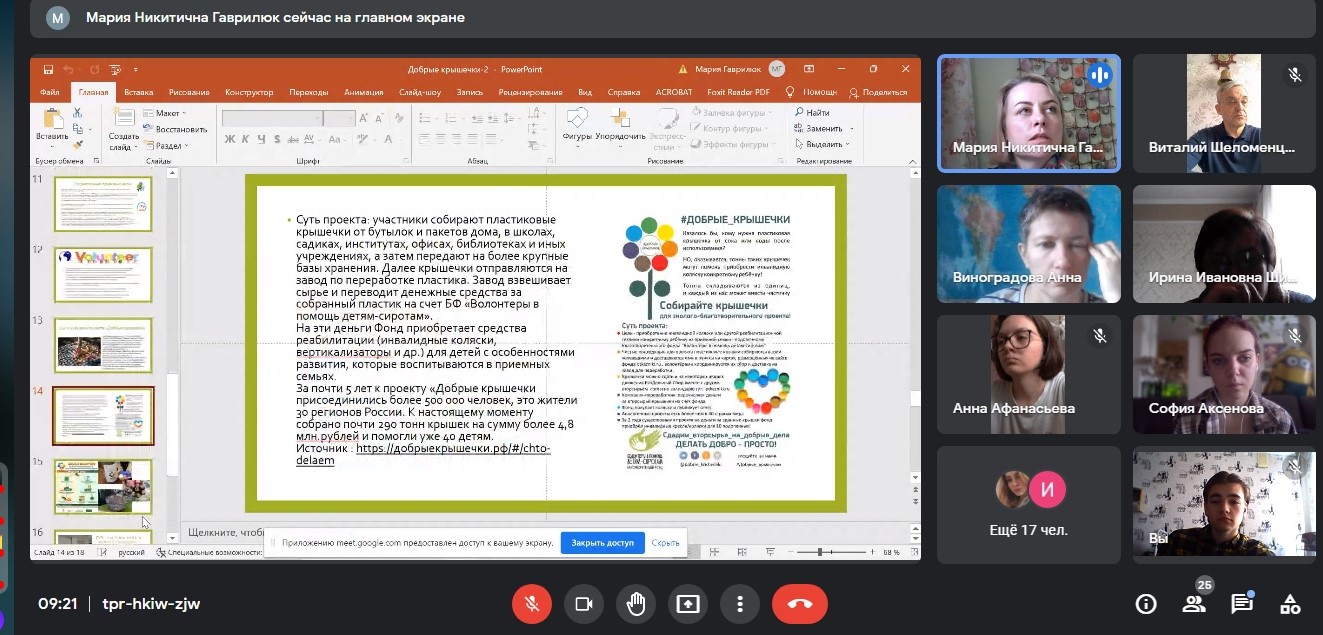1323x635 pixels.
Task: Switch to the Вставка ribbon tab
Action: [139, 92]
